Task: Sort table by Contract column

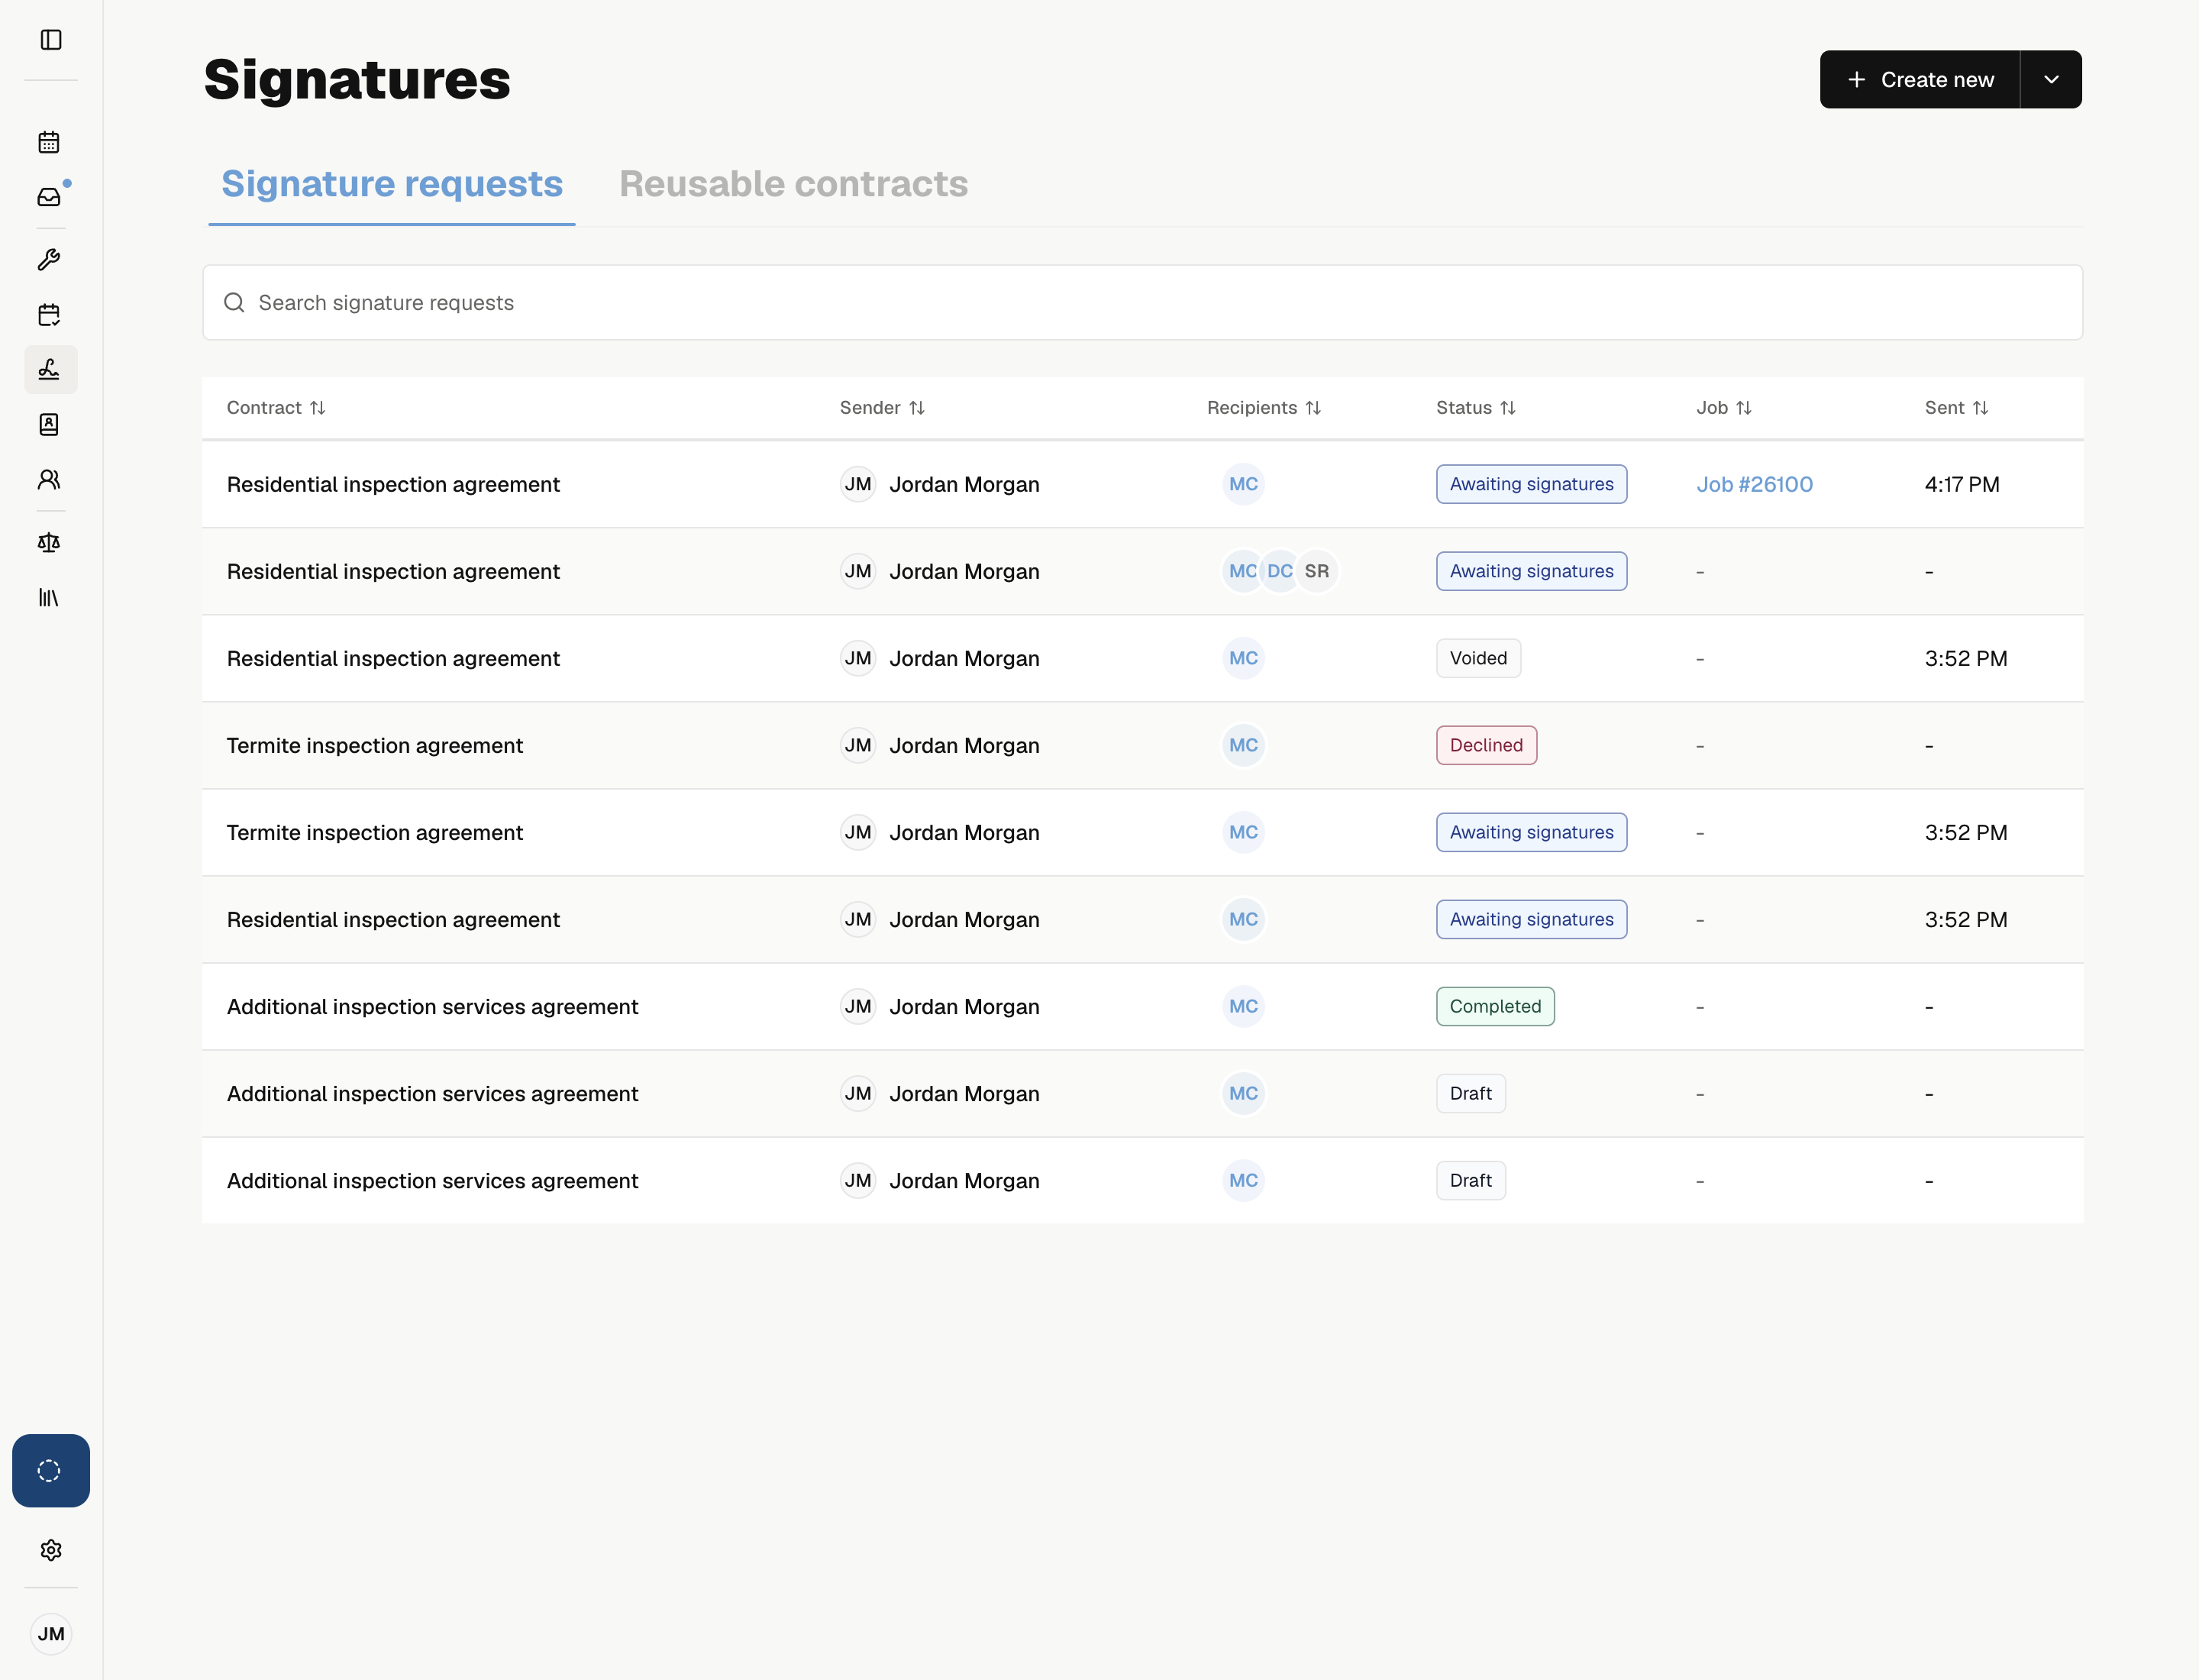Action: 276,408
